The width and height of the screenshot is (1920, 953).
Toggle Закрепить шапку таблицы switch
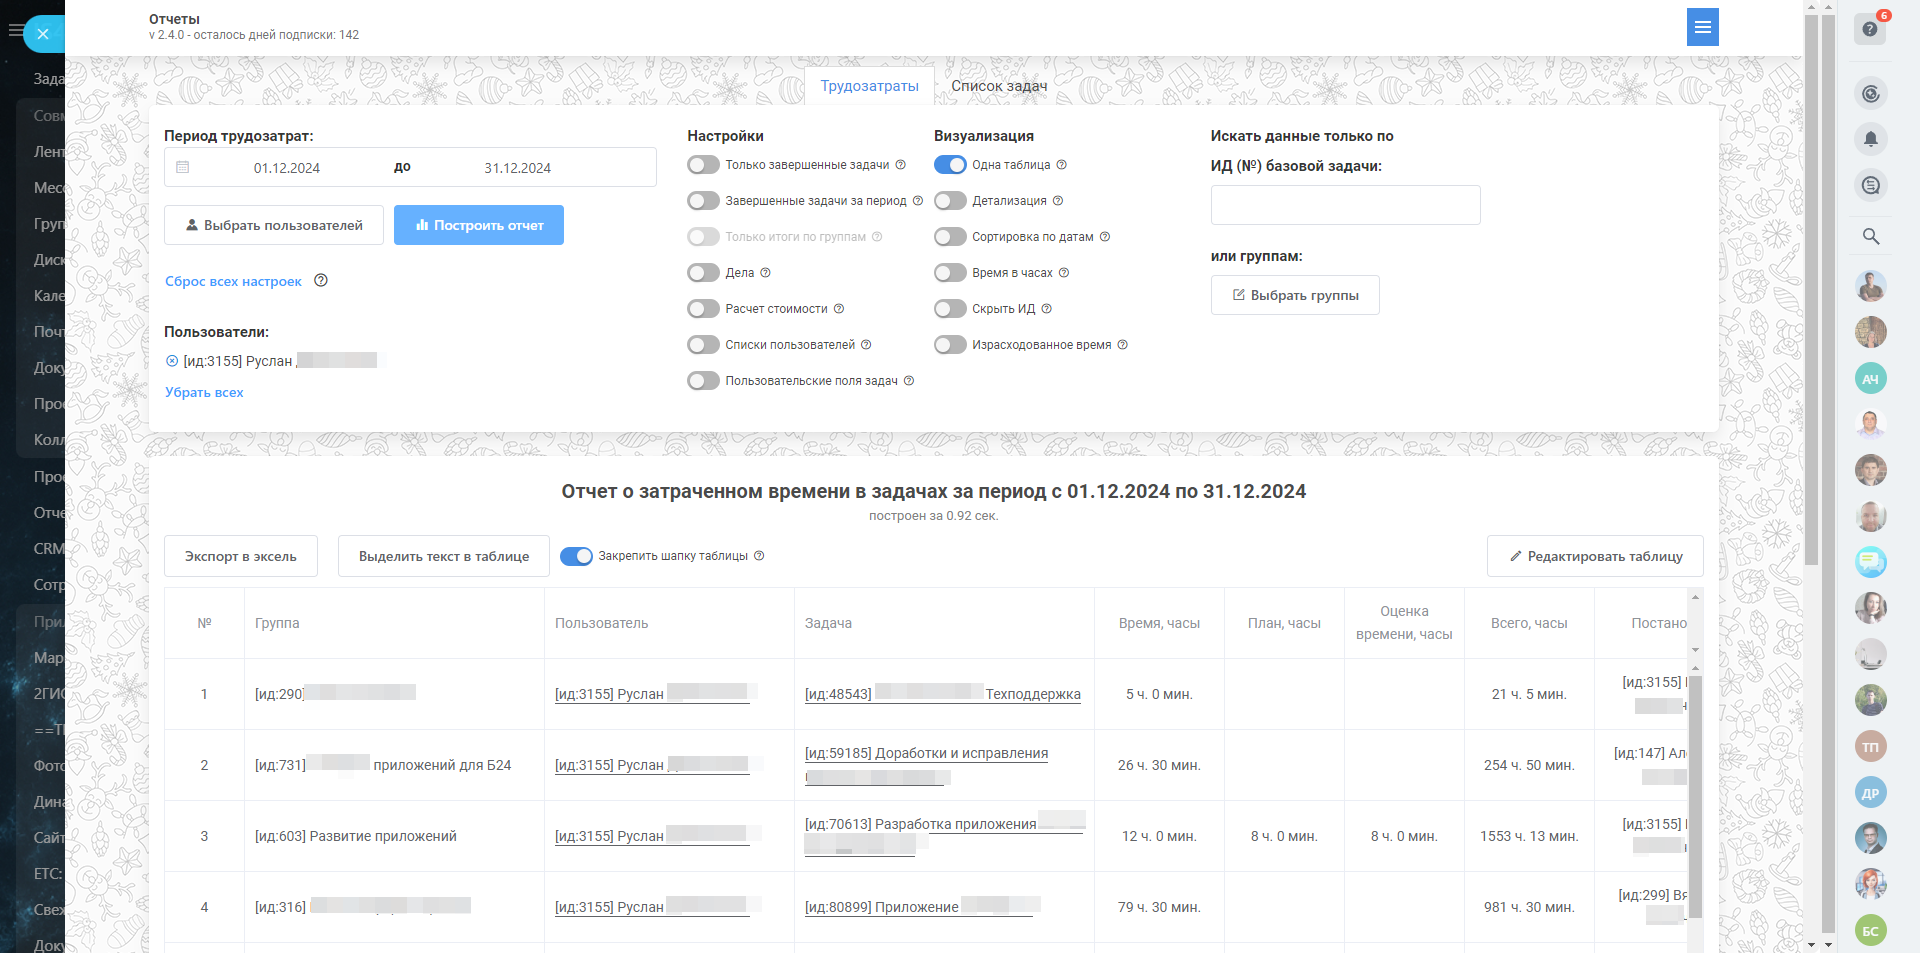[576, 556]
